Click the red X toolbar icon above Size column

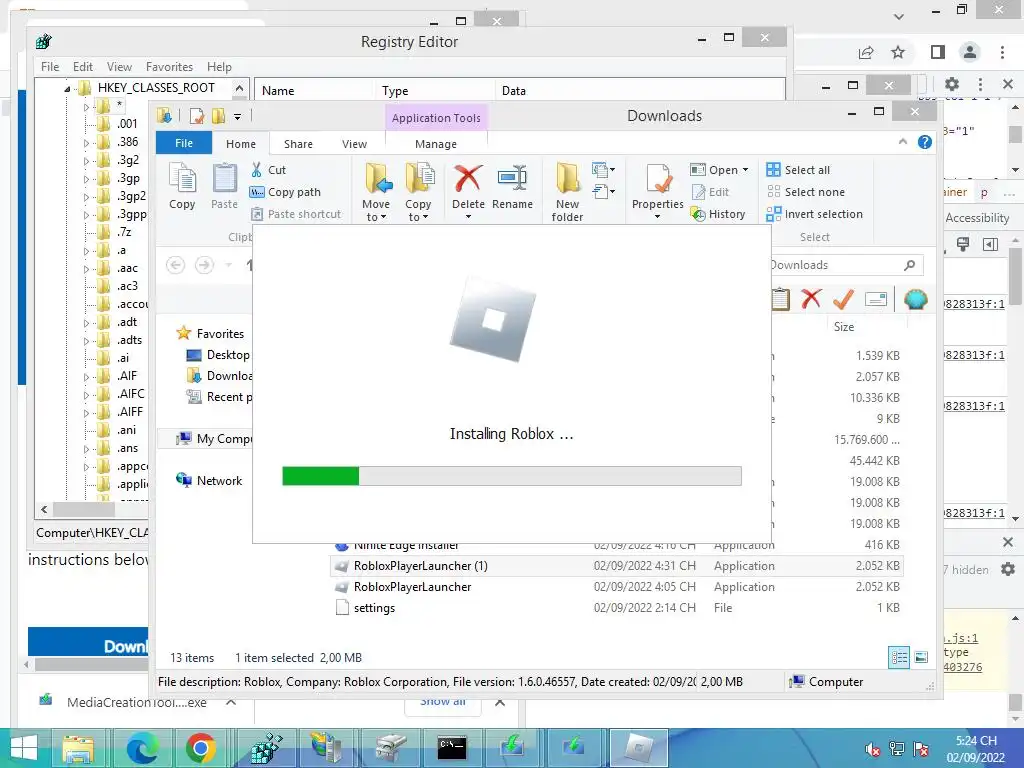click(811, 299)
